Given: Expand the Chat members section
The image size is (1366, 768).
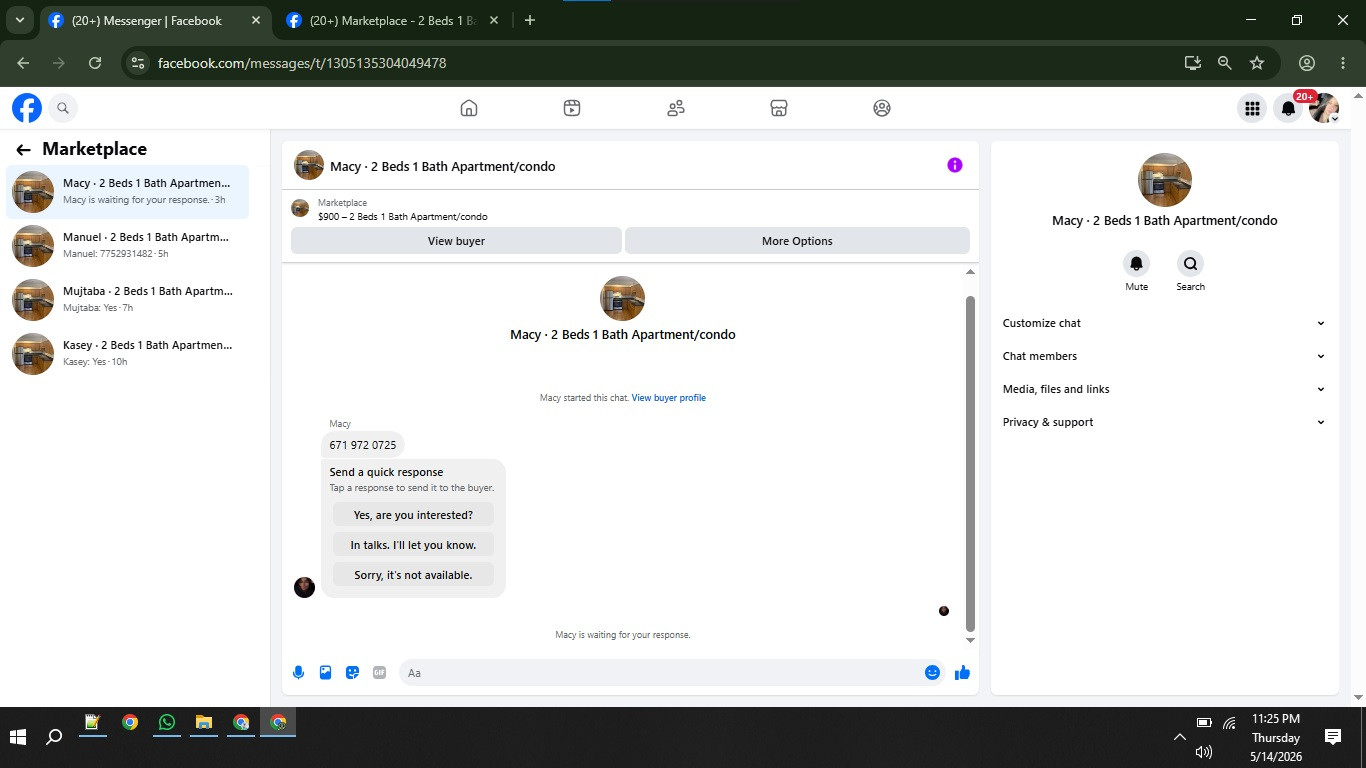Looking at the screenshot, I should [1164, 356].
